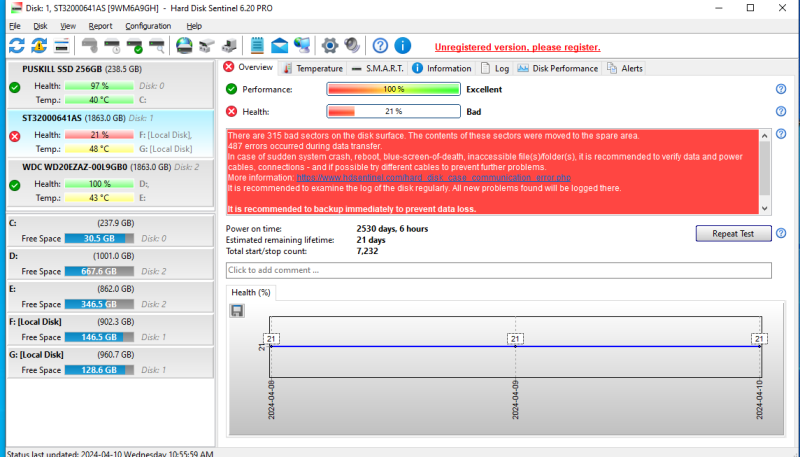
Task: Click the stacked drives toolbar icon
Action: click(x=207, y=46)
